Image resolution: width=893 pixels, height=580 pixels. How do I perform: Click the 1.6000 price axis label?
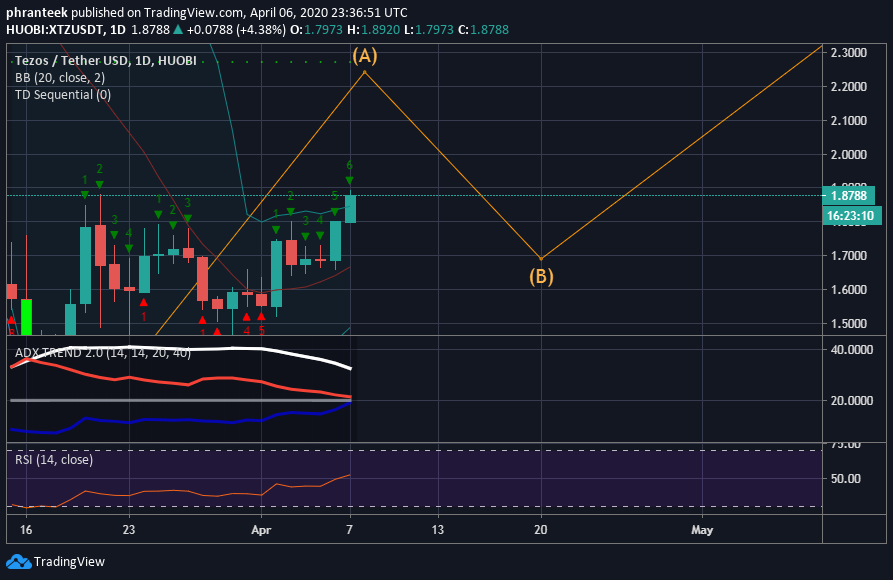(x=849, y=289)
